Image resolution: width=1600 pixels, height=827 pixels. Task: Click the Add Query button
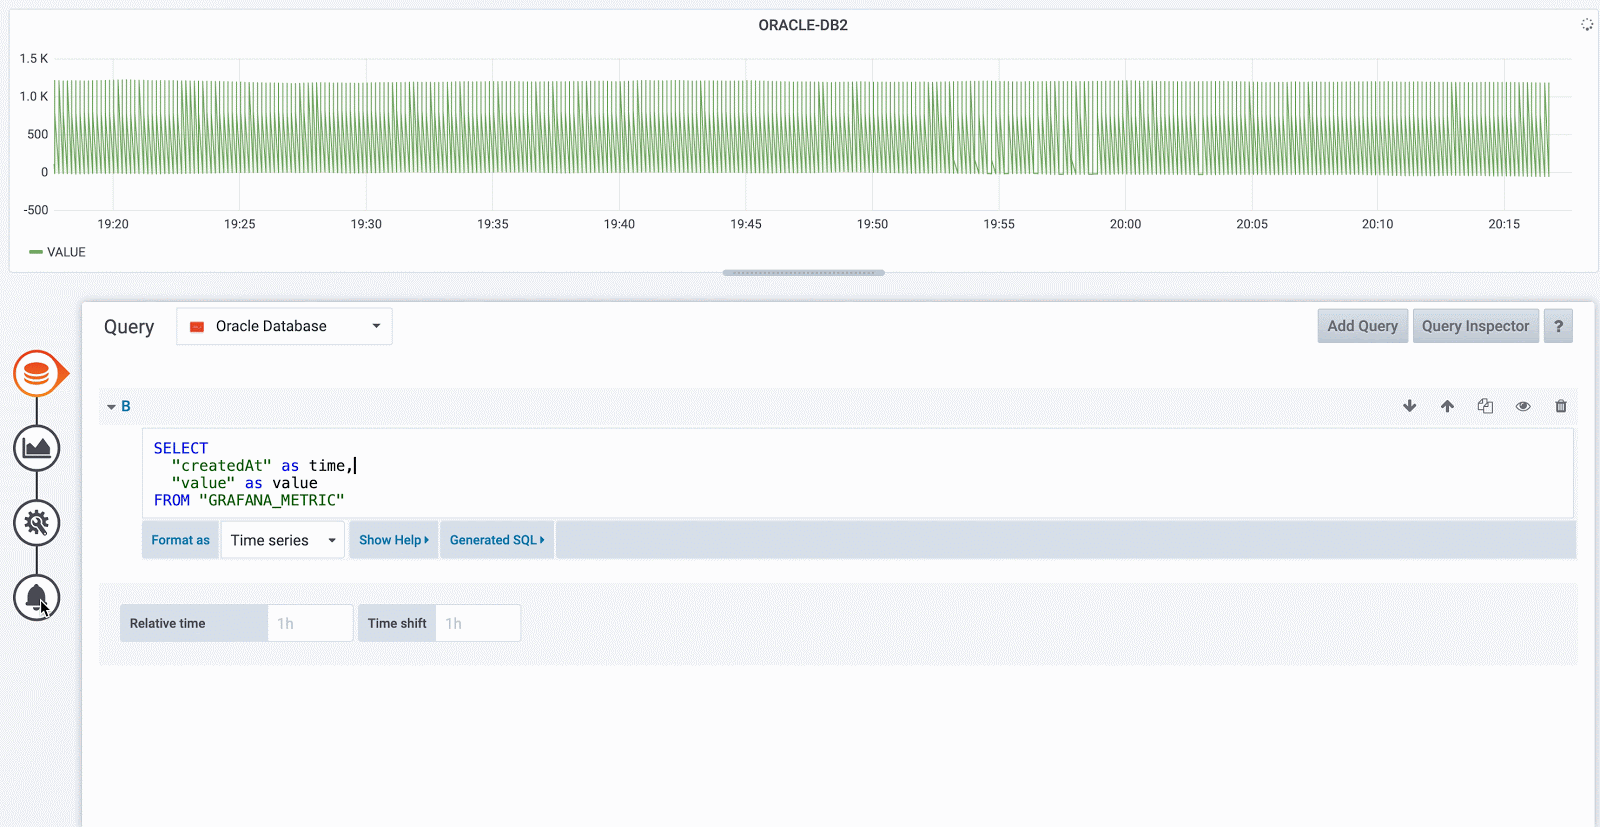tap(1363, 326)
